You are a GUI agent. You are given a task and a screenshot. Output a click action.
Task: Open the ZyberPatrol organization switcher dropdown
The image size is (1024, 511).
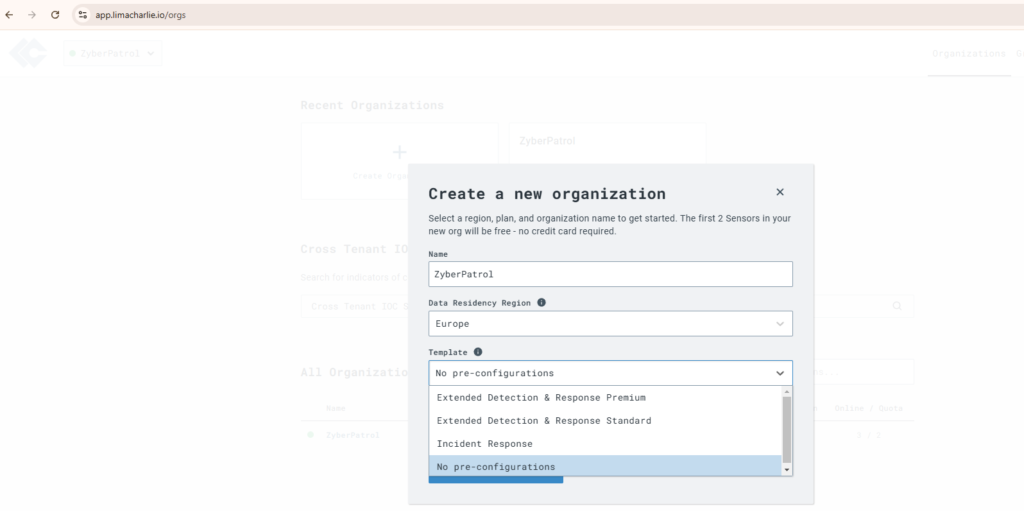pos(112,54)
